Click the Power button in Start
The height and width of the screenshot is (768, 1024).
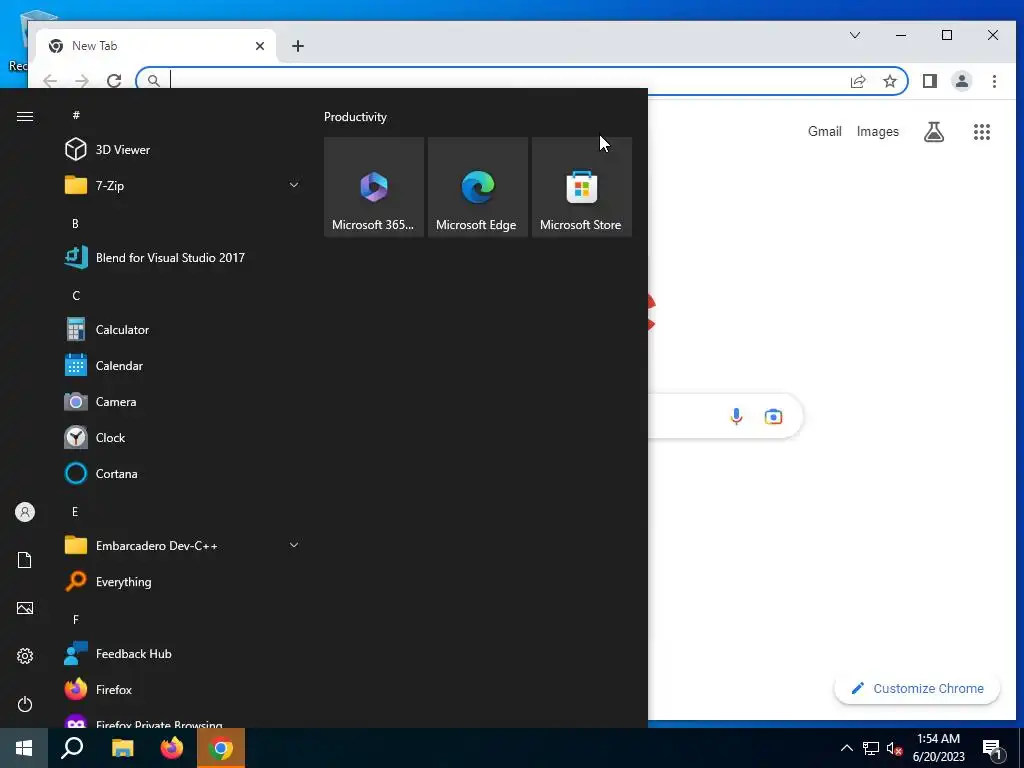25,704
